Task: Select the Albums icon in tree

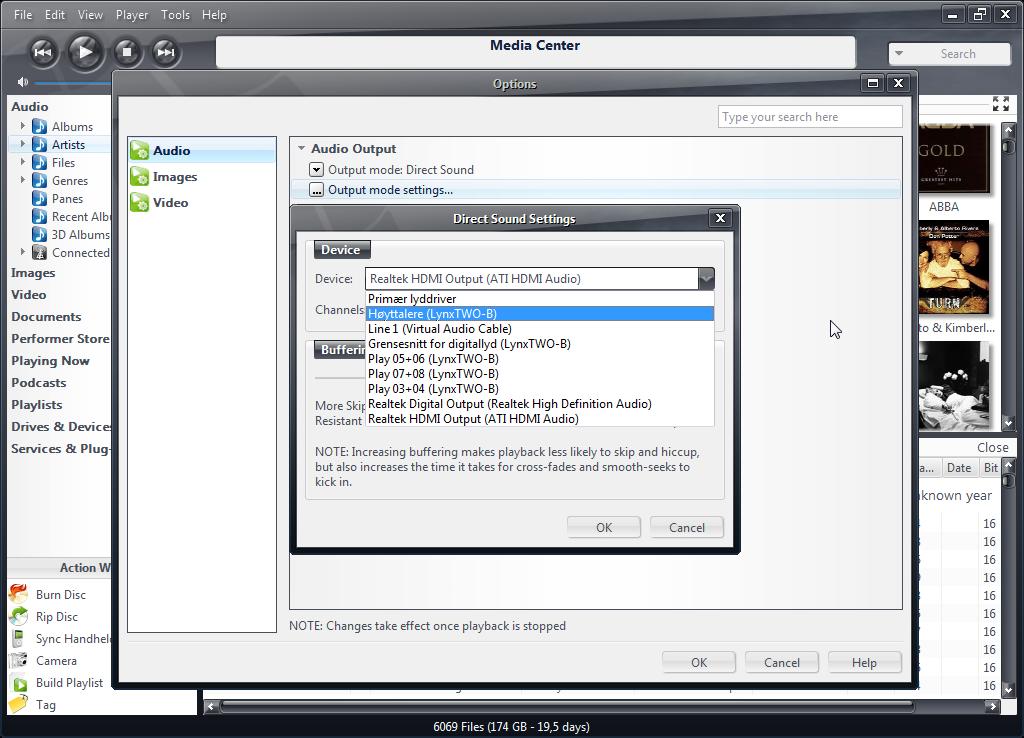Action: (40, 126)
